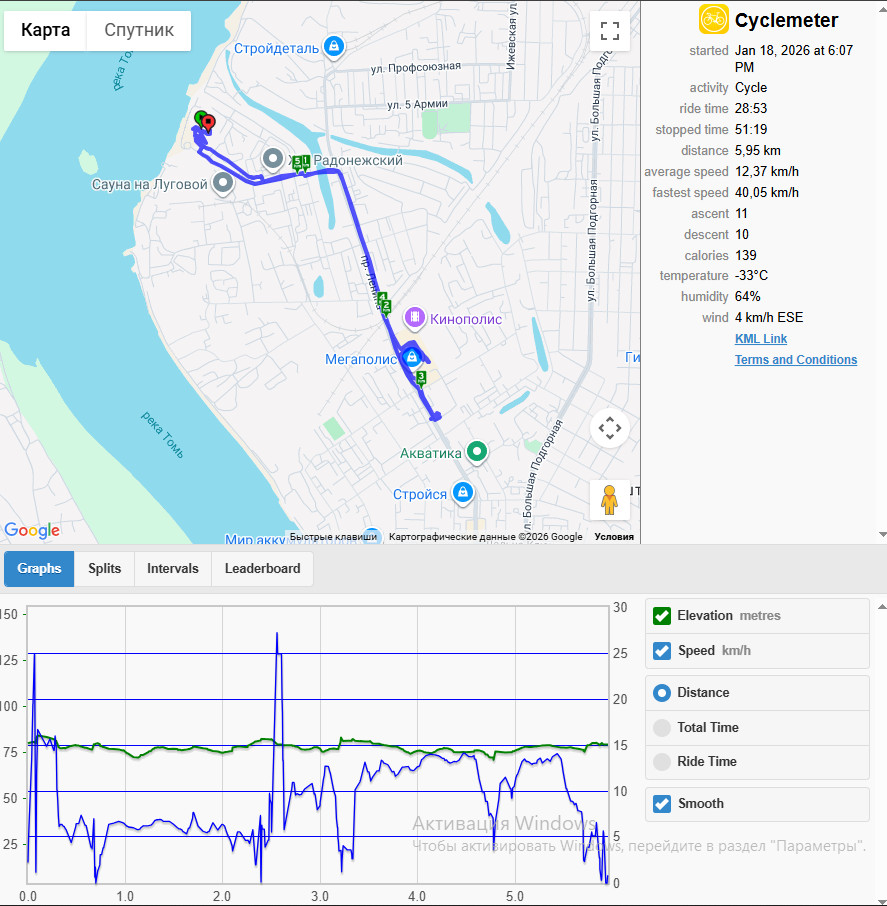The width and height of the screenshot is (887, 906).
Task: Select the Total Time radio option
Action: [662, 727]
